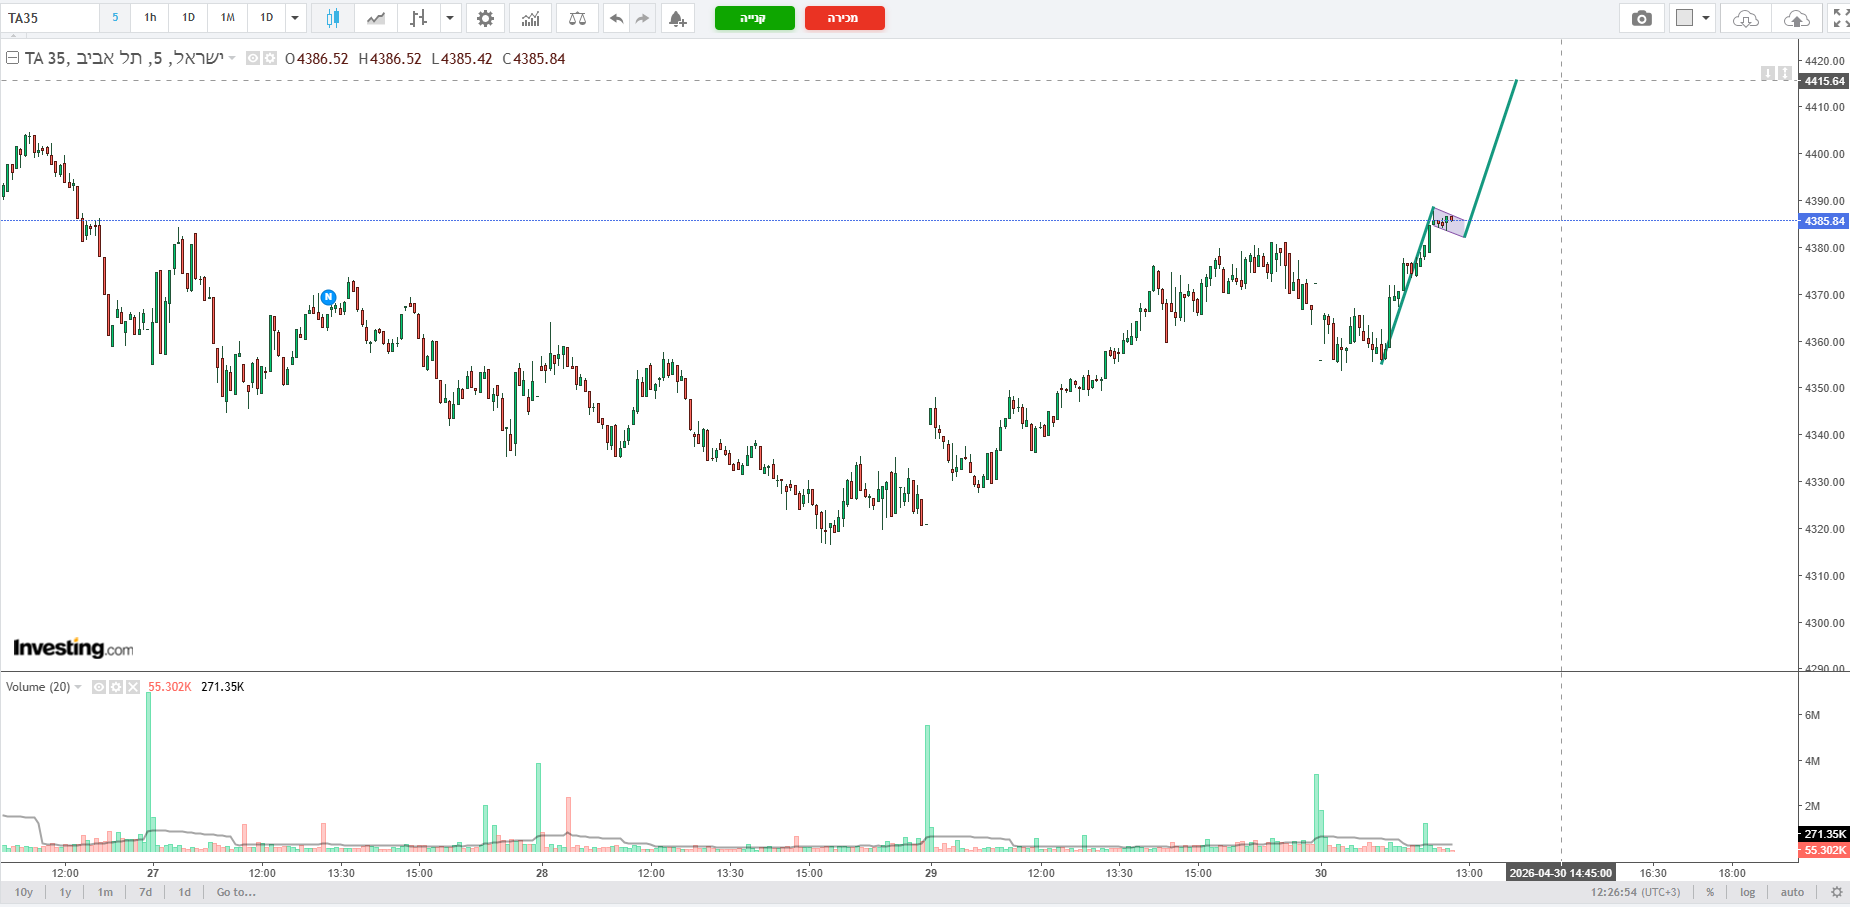Open the interval dropdown arrow
The width and height of the screenshot is (1850, 907).
[295, 18]
